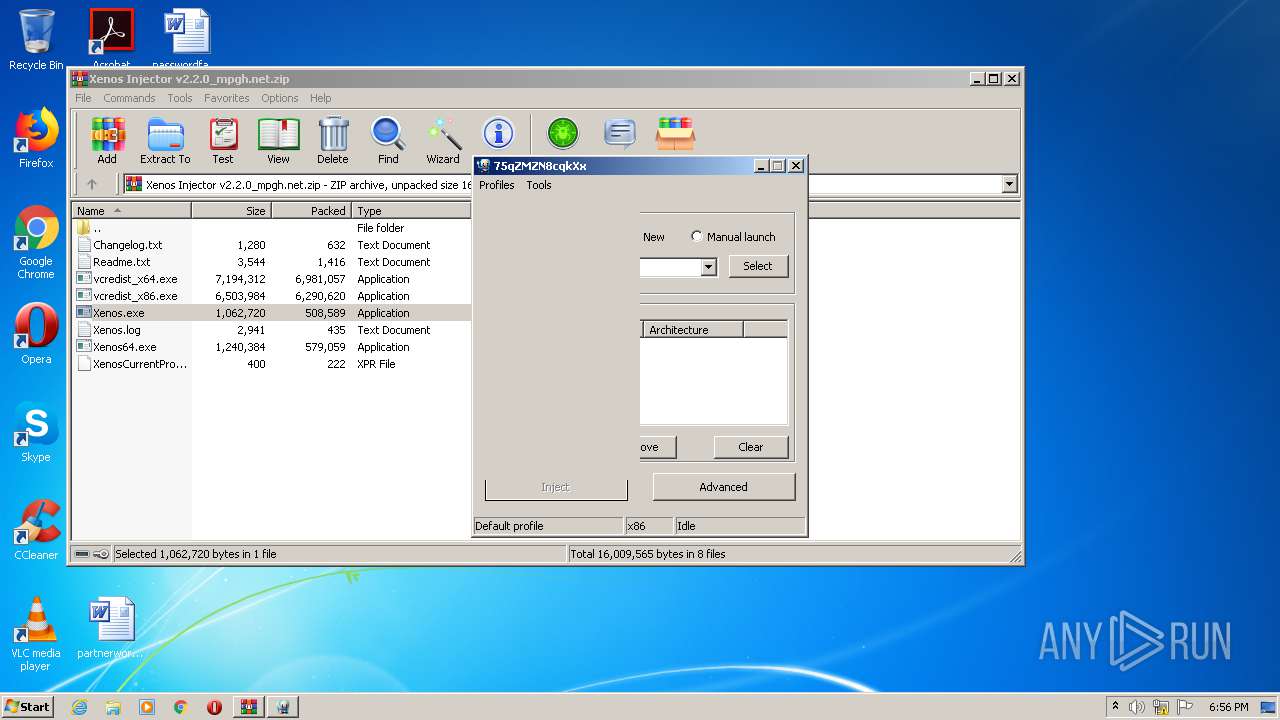
Task: Click the up-one-level arrow in WinRAR
Action: coord(92,184)
